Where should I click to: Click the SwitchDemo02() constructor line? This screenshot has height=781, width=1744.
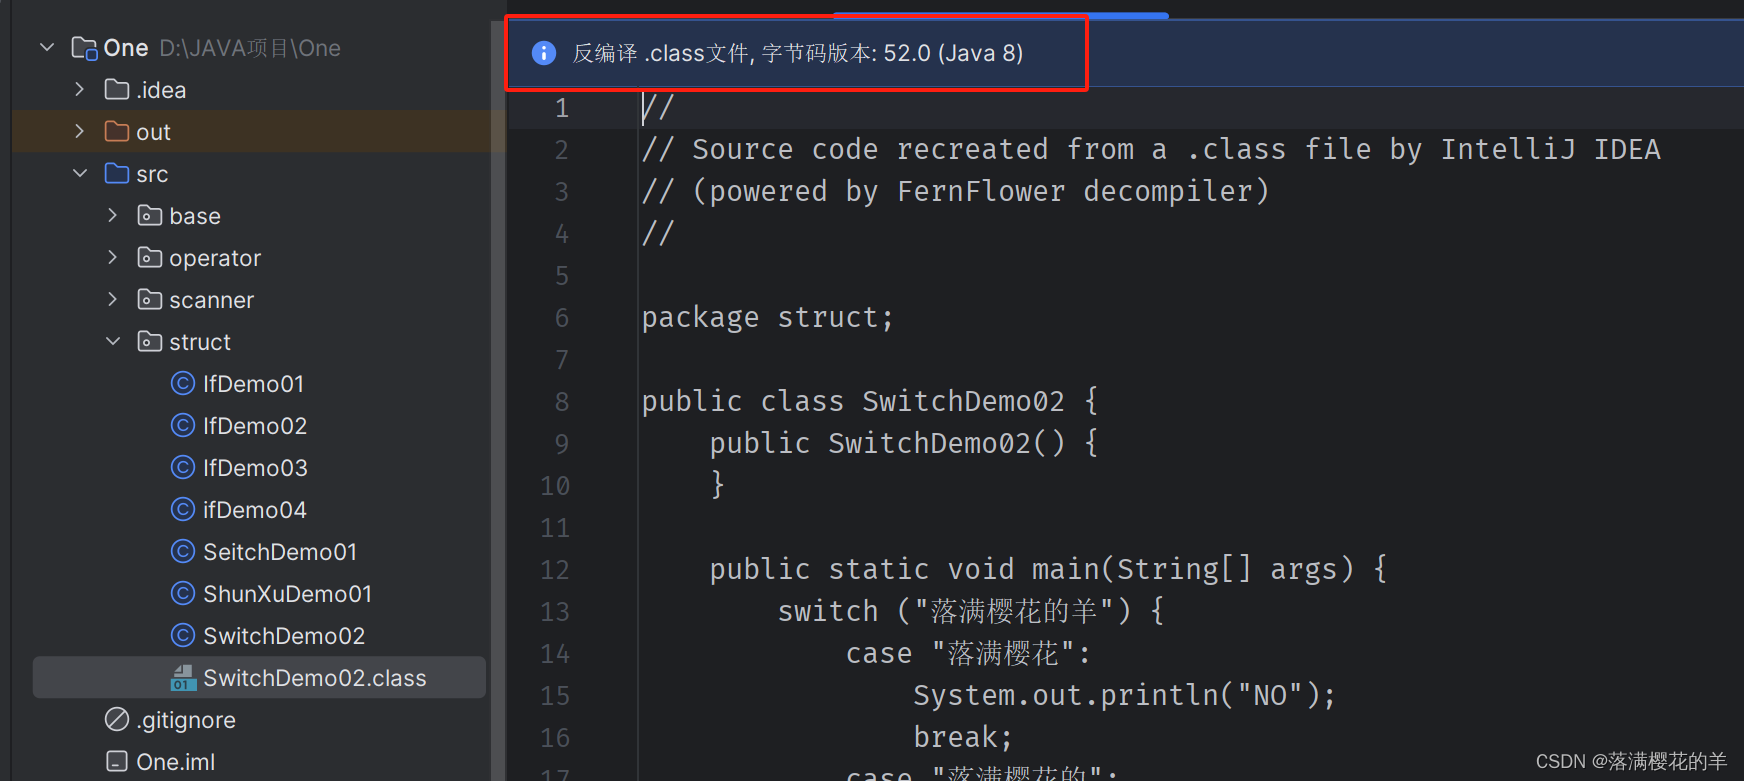(x=903, y=443)
